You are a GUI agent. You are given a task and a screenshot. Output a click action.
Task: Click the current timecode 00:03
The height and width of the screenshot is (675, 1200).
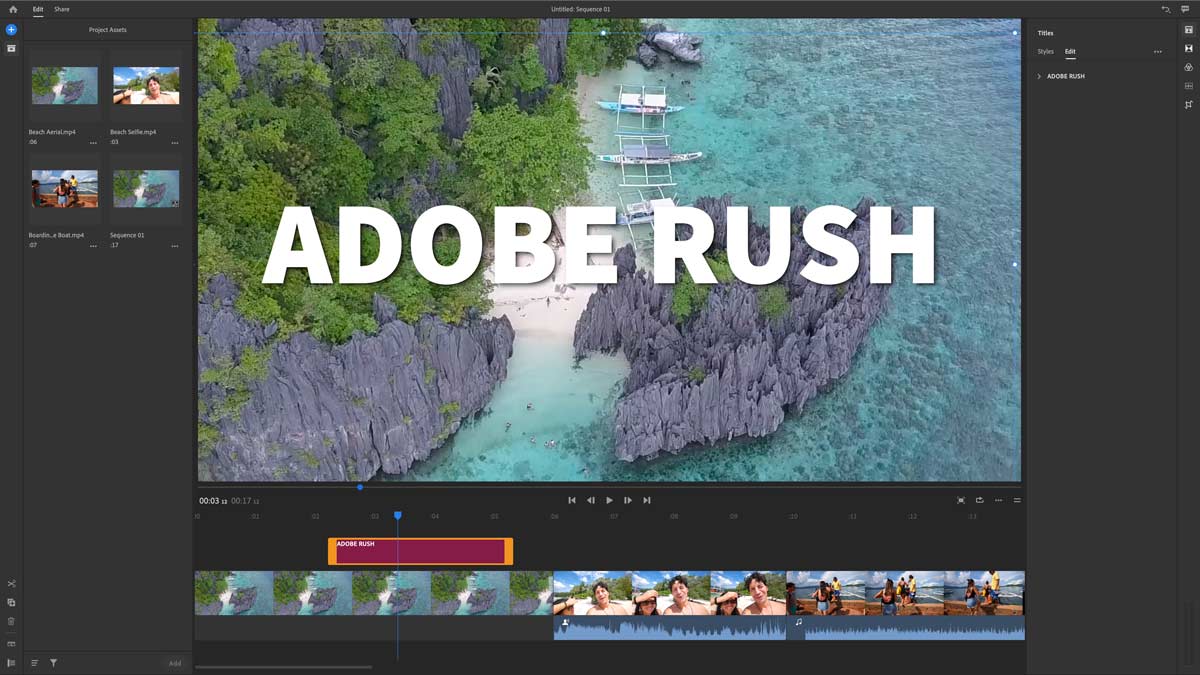(213, 501)
